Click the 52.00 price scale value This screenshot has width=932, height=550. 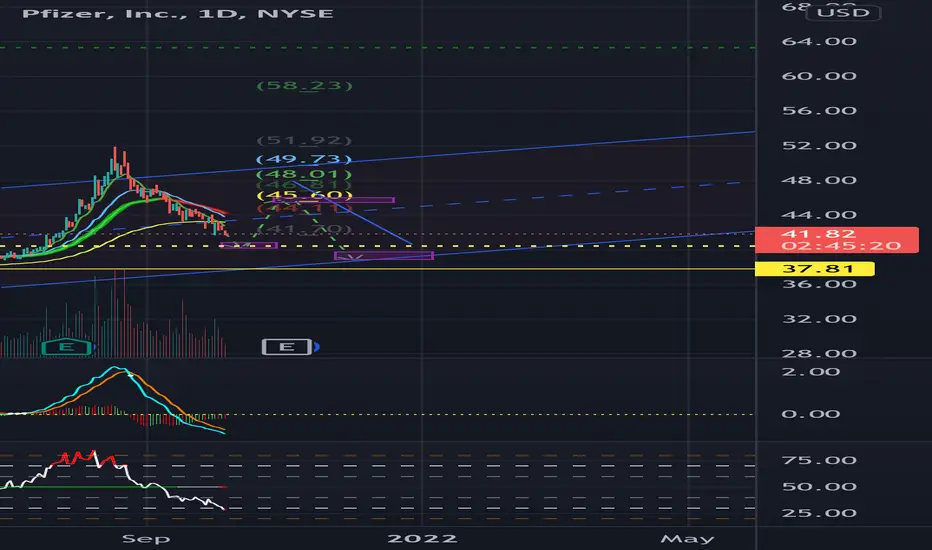[819, 145]
